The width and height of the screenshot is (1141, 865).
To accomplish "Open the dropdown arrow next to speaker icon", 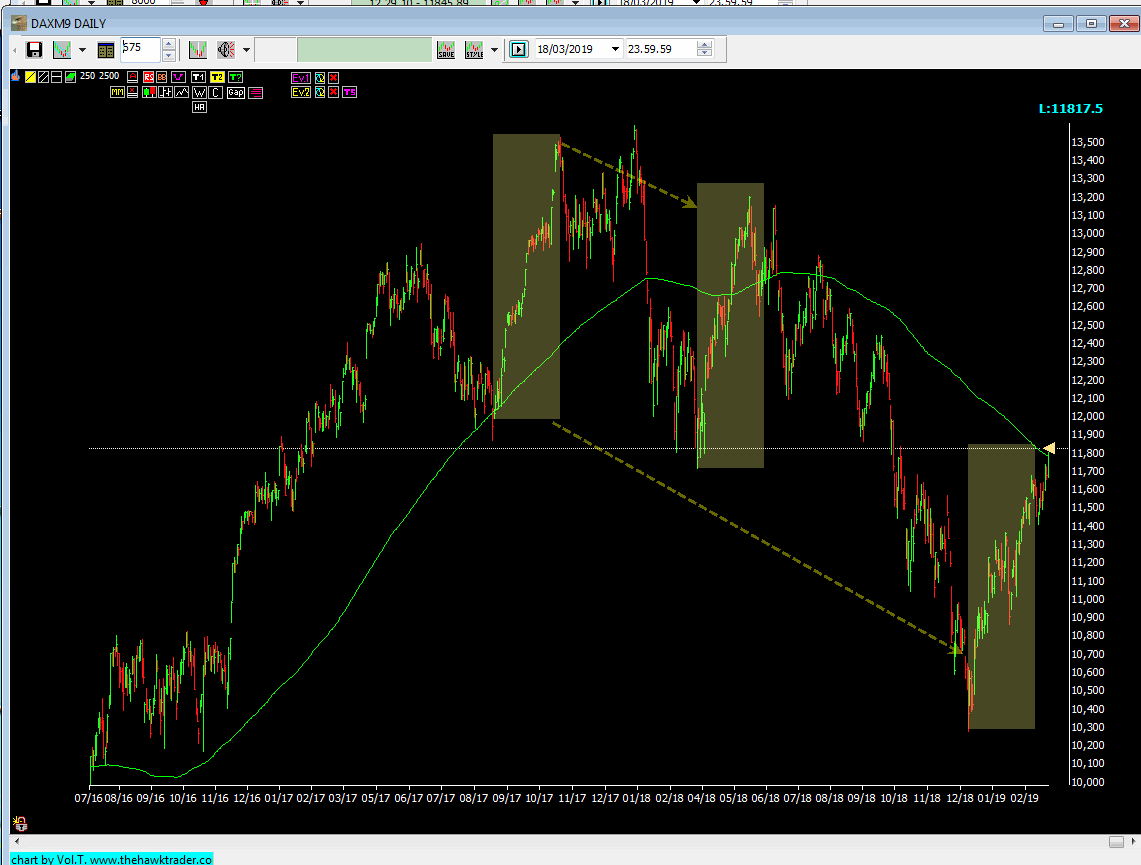I will (247, 49).
